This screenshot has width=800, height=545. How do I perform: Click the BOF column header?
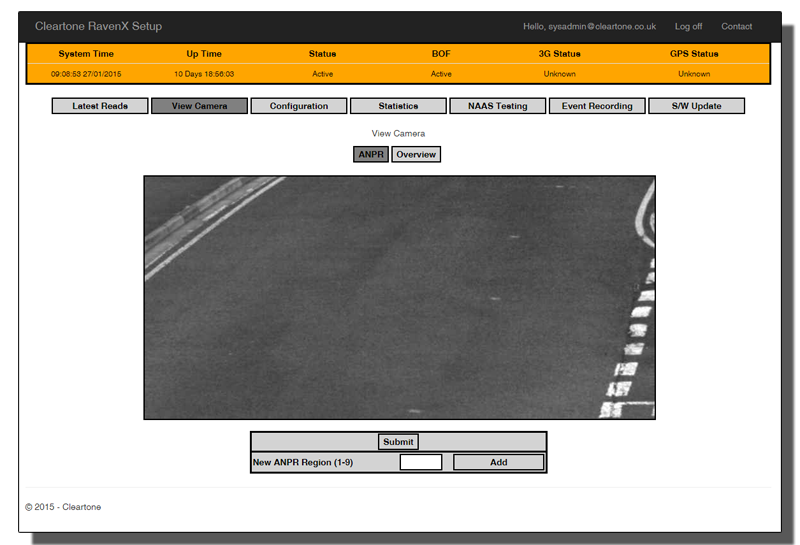pos(441,54)
